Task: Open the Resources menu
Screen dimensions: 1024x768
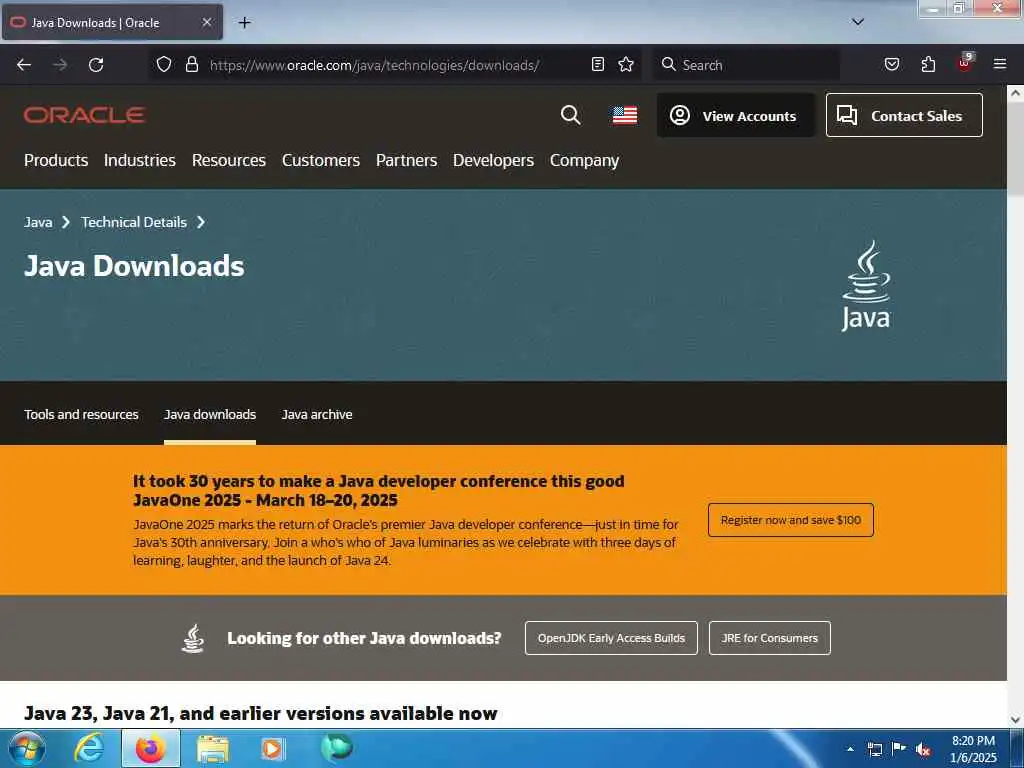Action: pos(229,160)
